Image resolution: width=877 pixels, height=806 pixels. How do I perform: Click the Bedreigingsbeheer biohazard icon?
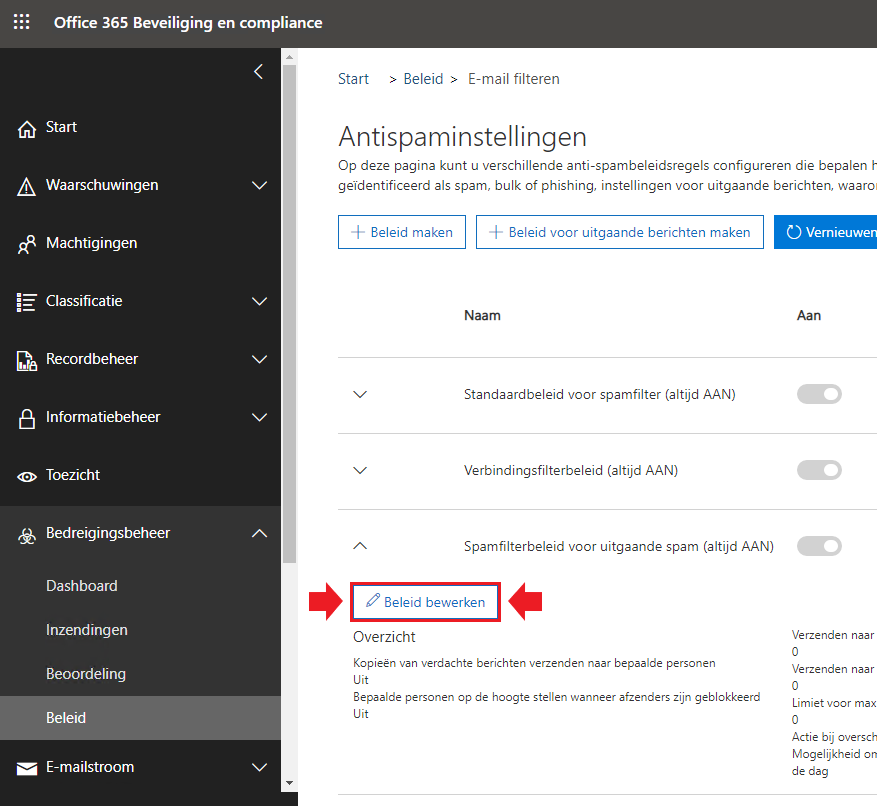point(26,535)
